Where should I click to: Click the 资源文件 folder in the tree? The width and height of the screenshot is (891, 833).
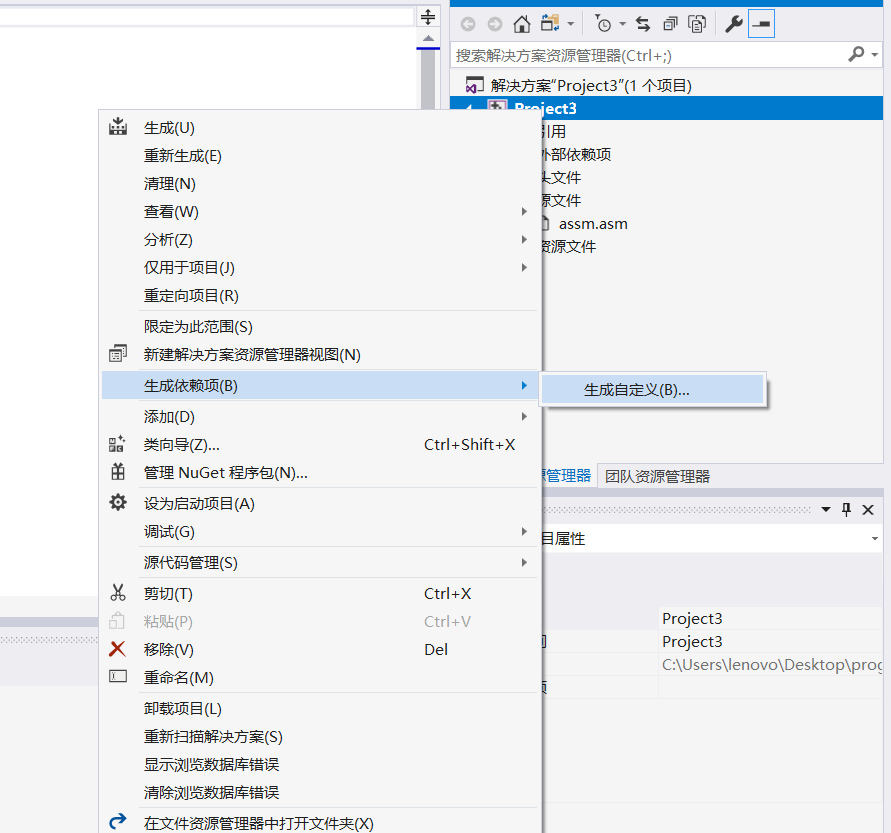(x=568, y=247)
